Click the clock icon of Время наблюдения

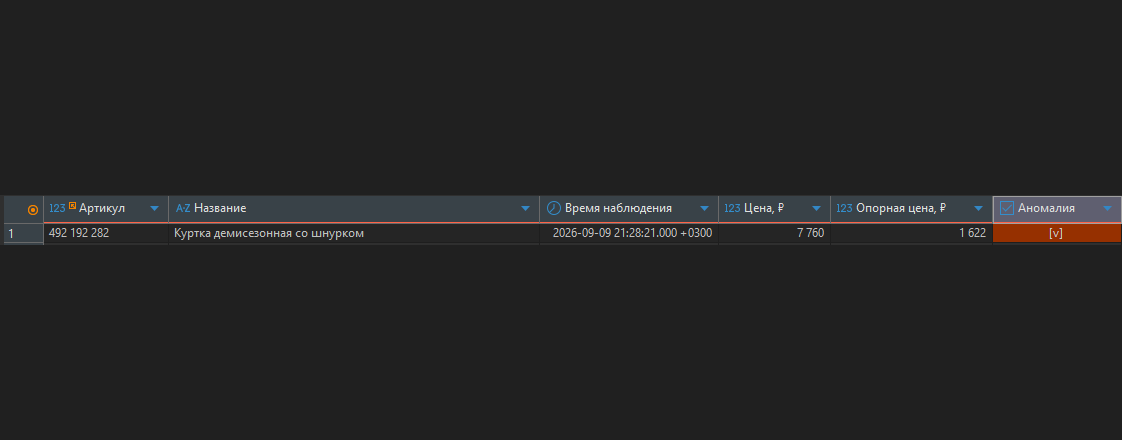pyautogui.click(x=554, y=208)
